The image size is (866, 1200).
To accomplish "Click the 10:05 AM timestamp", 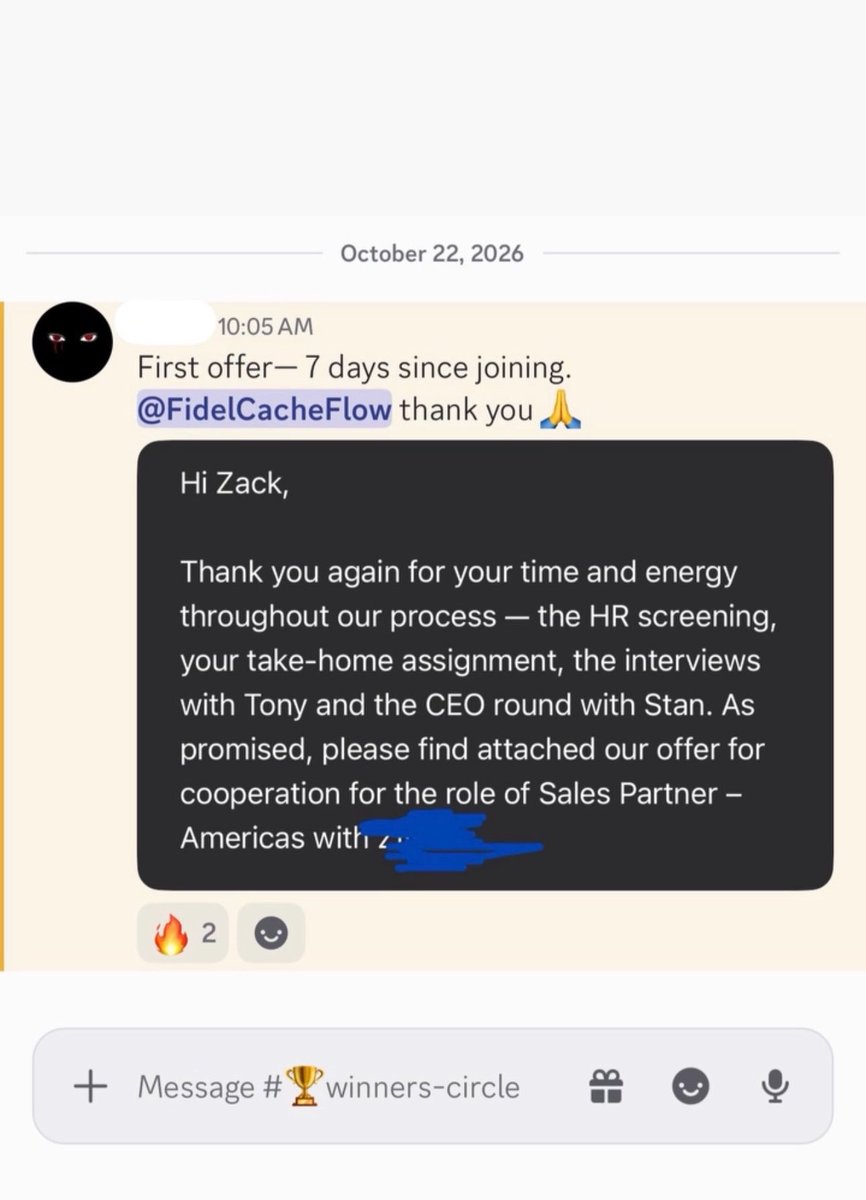I will tap(265, 326).
